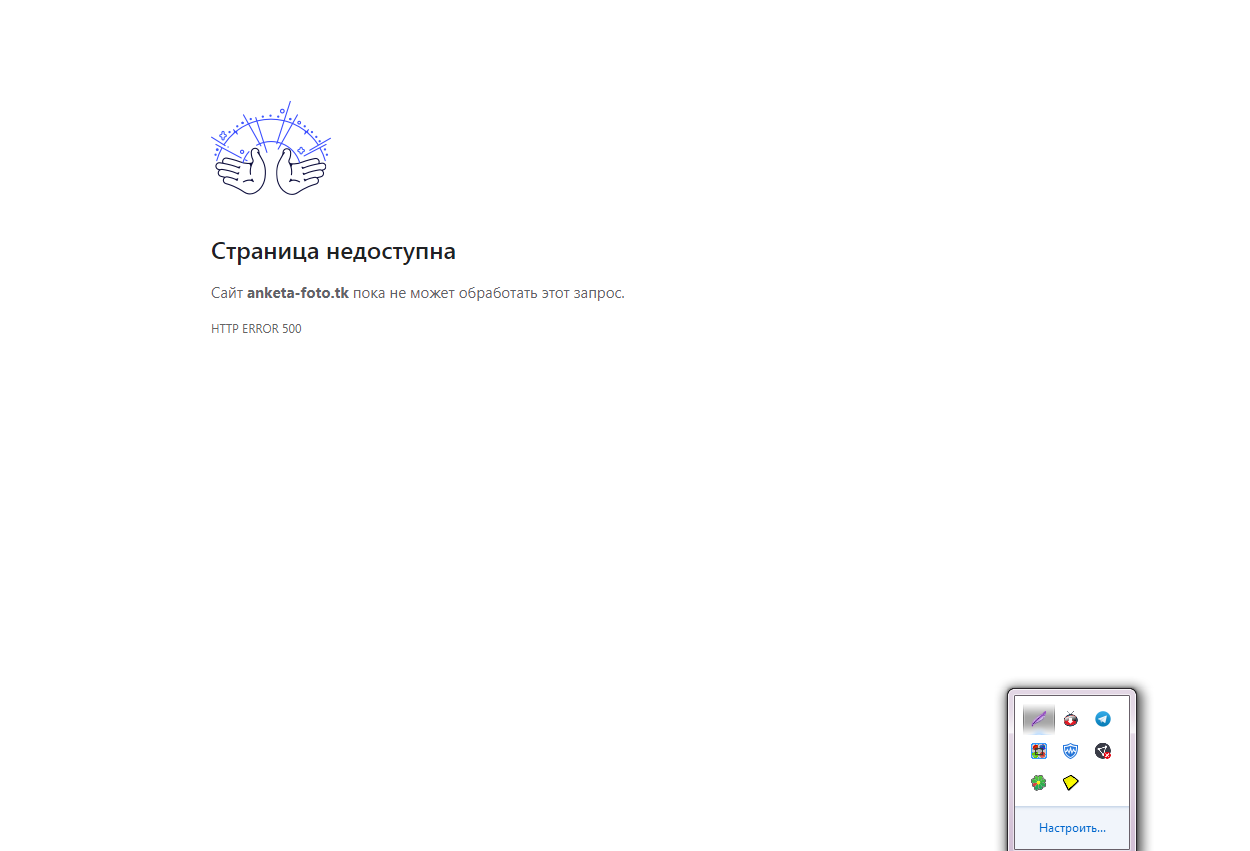Click the left hand in the illustration
This screenshot has height=851, width=1250.
[x=242, y=172]
